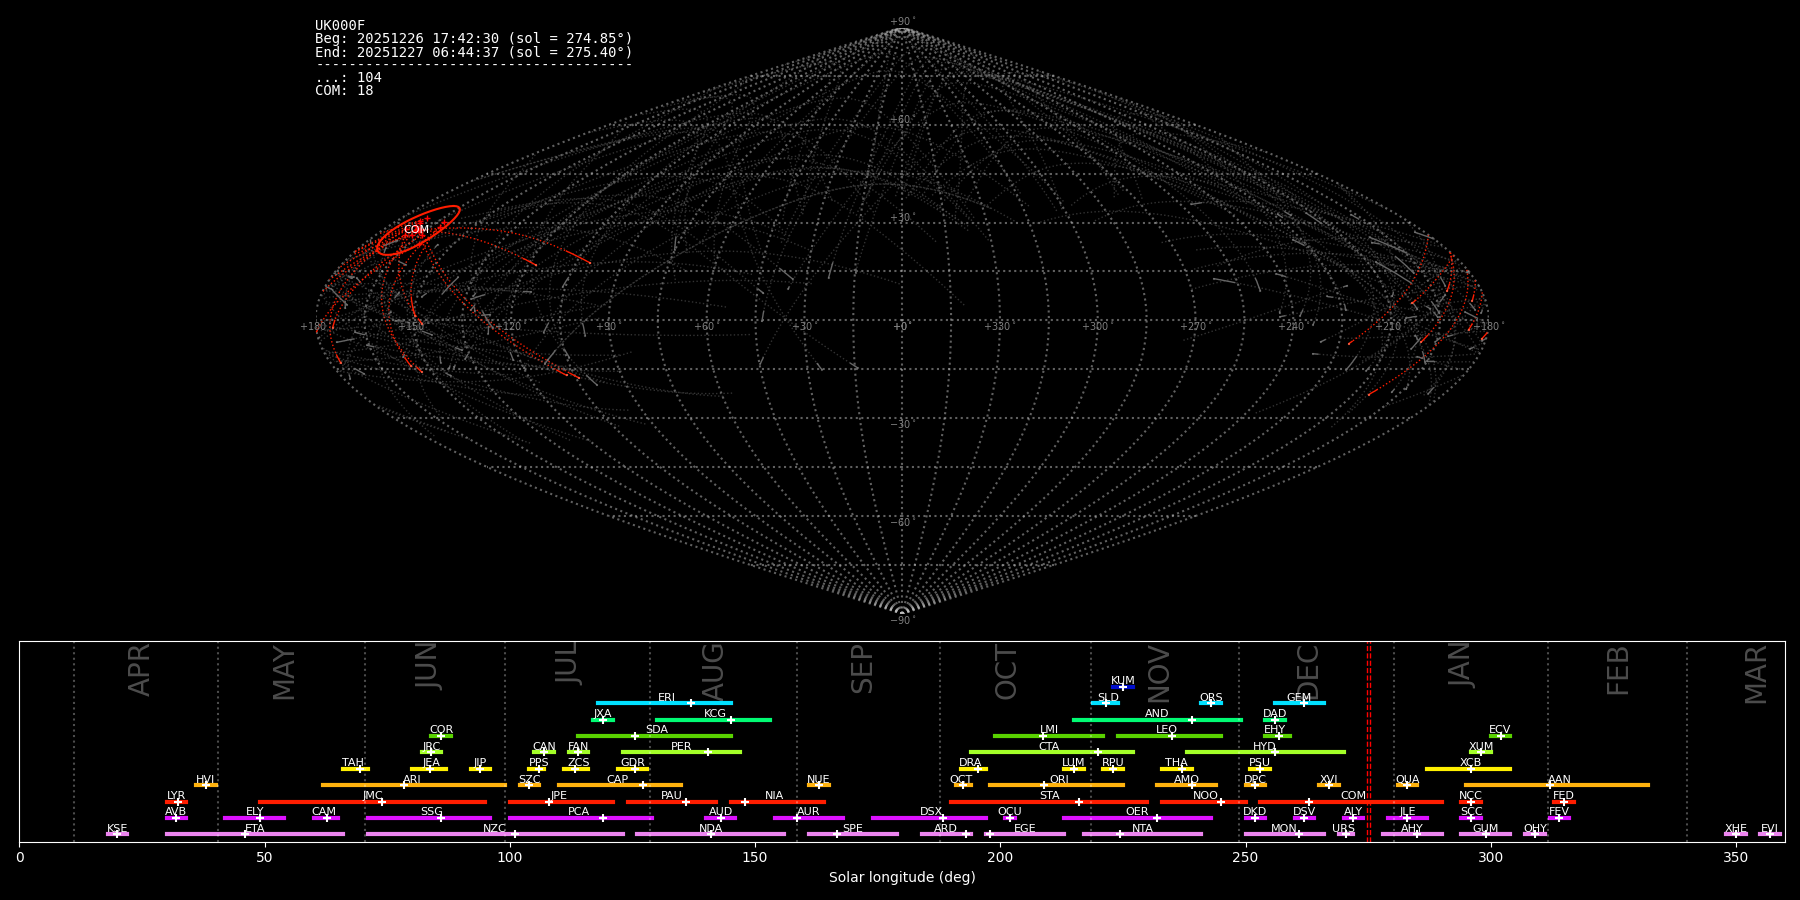Click the ETA shower label

tap(255, 829)
